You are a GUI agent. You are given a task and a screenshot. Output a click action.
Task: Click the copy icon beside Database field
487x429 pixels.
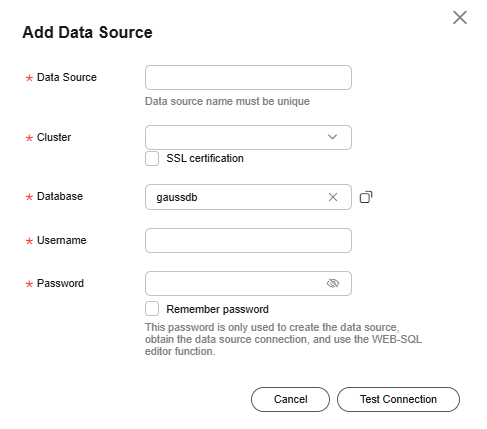[366, 197]
